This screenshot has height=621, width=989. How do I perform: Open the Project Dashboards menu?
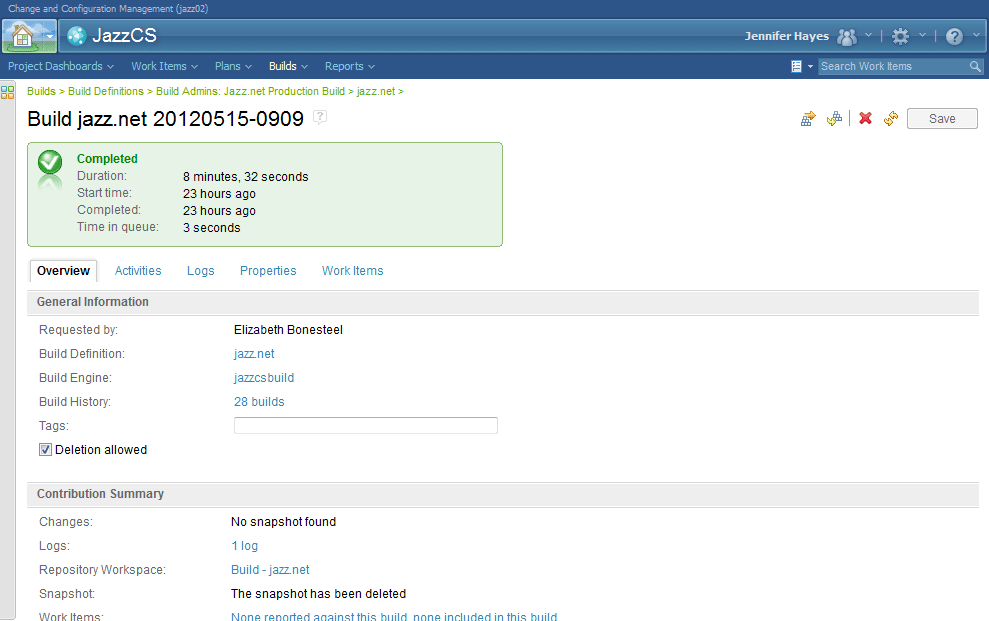[x=61, y=66]
